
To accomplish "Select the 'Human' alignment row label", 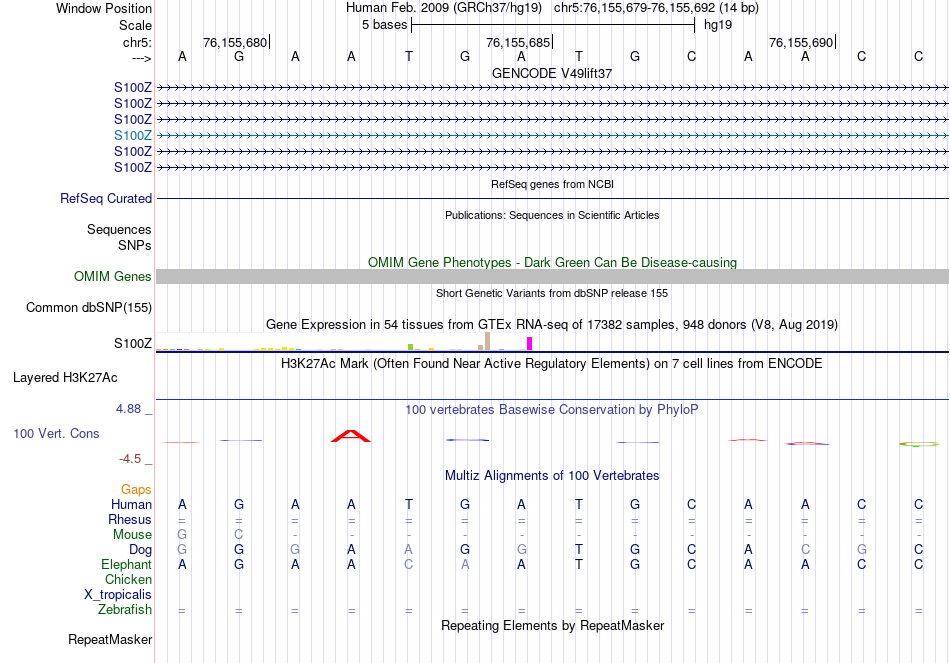I will pos(131,504).
